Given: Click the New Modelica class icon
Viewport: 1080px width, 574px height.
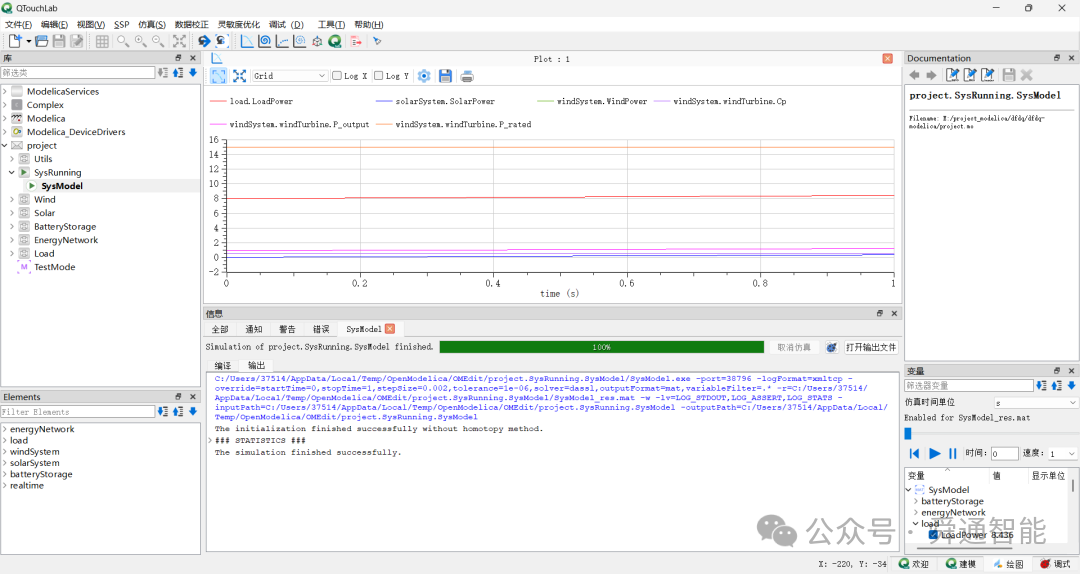Looking at the screenshot, I should click(x=15, y=41).
